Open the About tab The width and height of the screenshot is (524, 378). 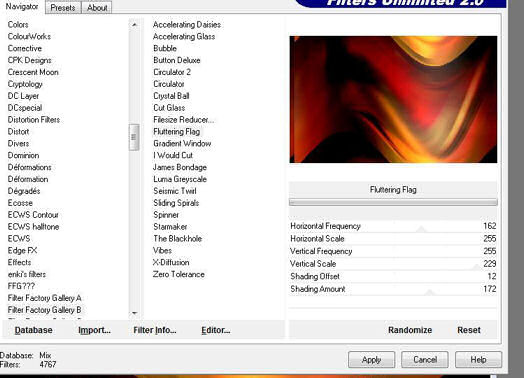pos(97,8)
